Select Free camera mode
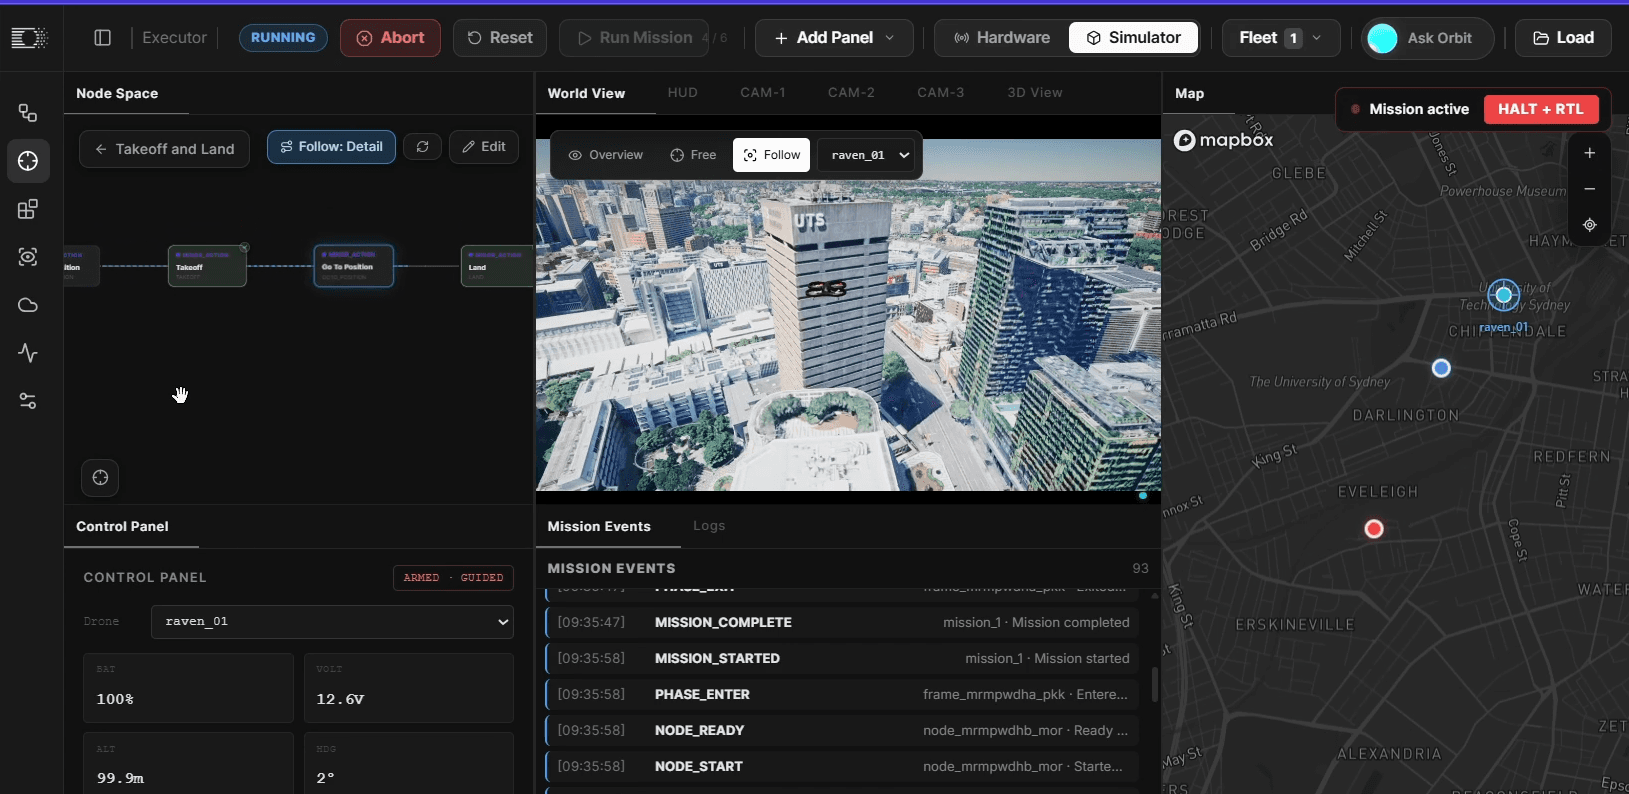This screenshot has height=794, width=1629. pyautogui.click(x=693, y=155)
